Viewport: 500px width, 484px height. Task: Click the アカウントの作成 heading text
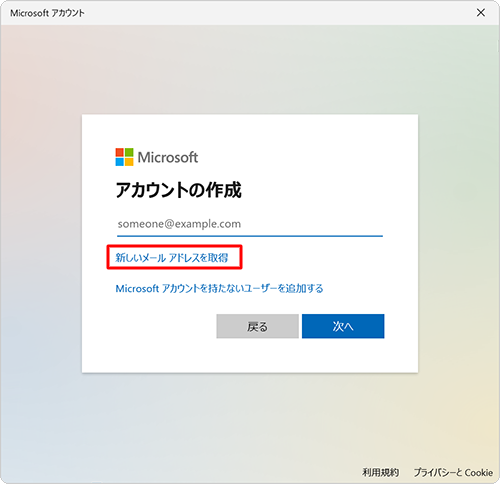(178, 190)
